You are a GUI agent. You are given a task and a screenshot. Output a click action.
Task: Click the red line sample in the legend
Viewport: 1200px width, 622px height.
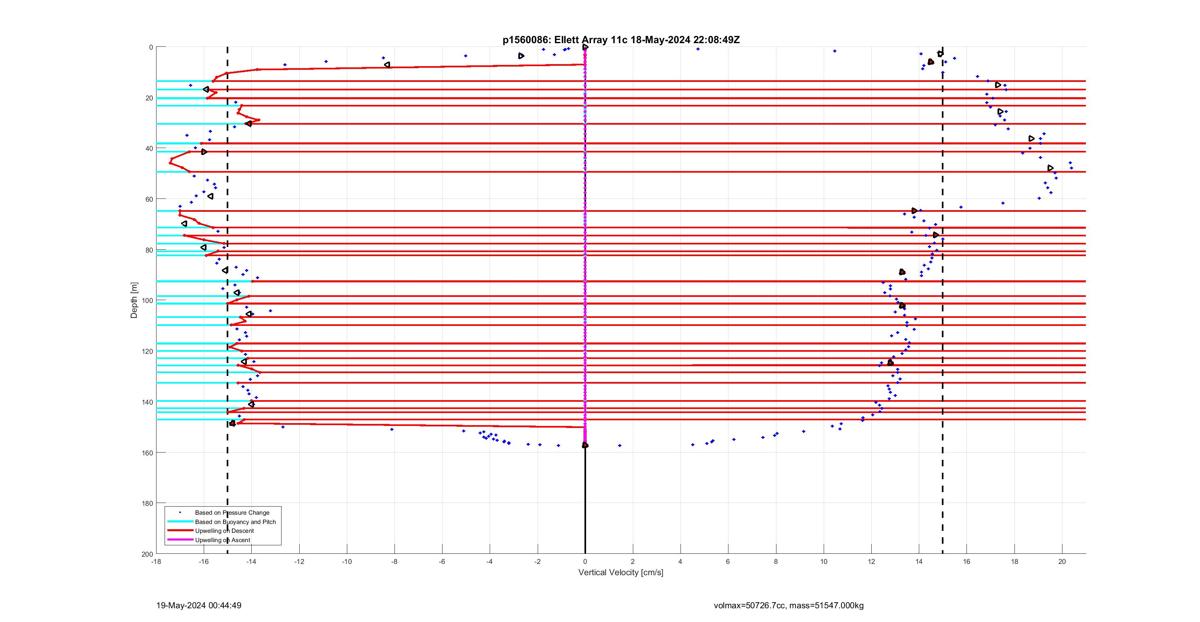click(181, 531)
